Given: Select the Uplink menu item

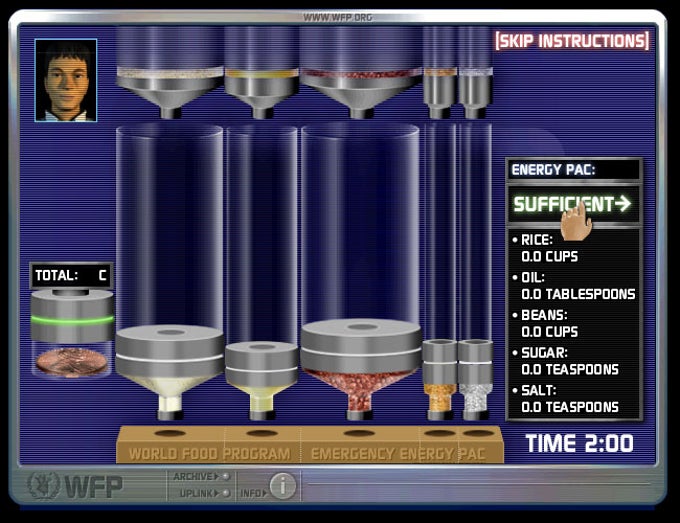Looking at the screenshot, I should pyautogui.click(x=204, y=493).
